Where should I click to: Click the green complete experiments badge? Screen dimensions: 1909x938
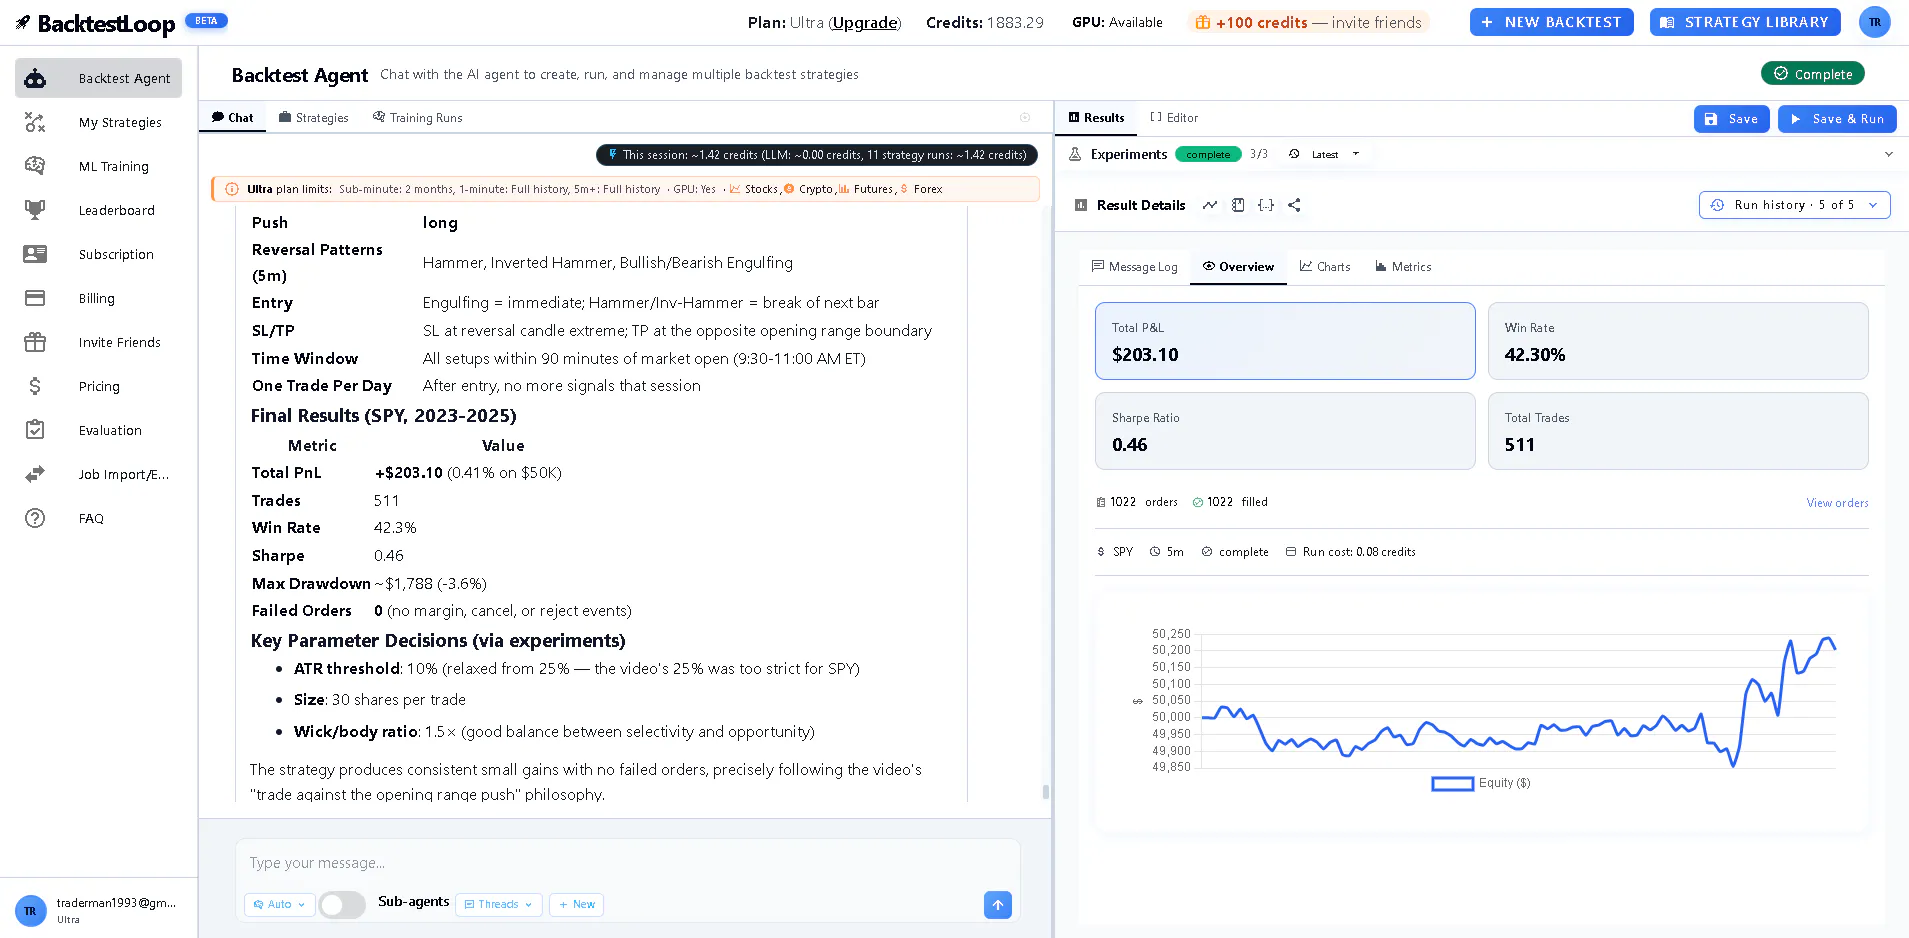point(1208,154)
